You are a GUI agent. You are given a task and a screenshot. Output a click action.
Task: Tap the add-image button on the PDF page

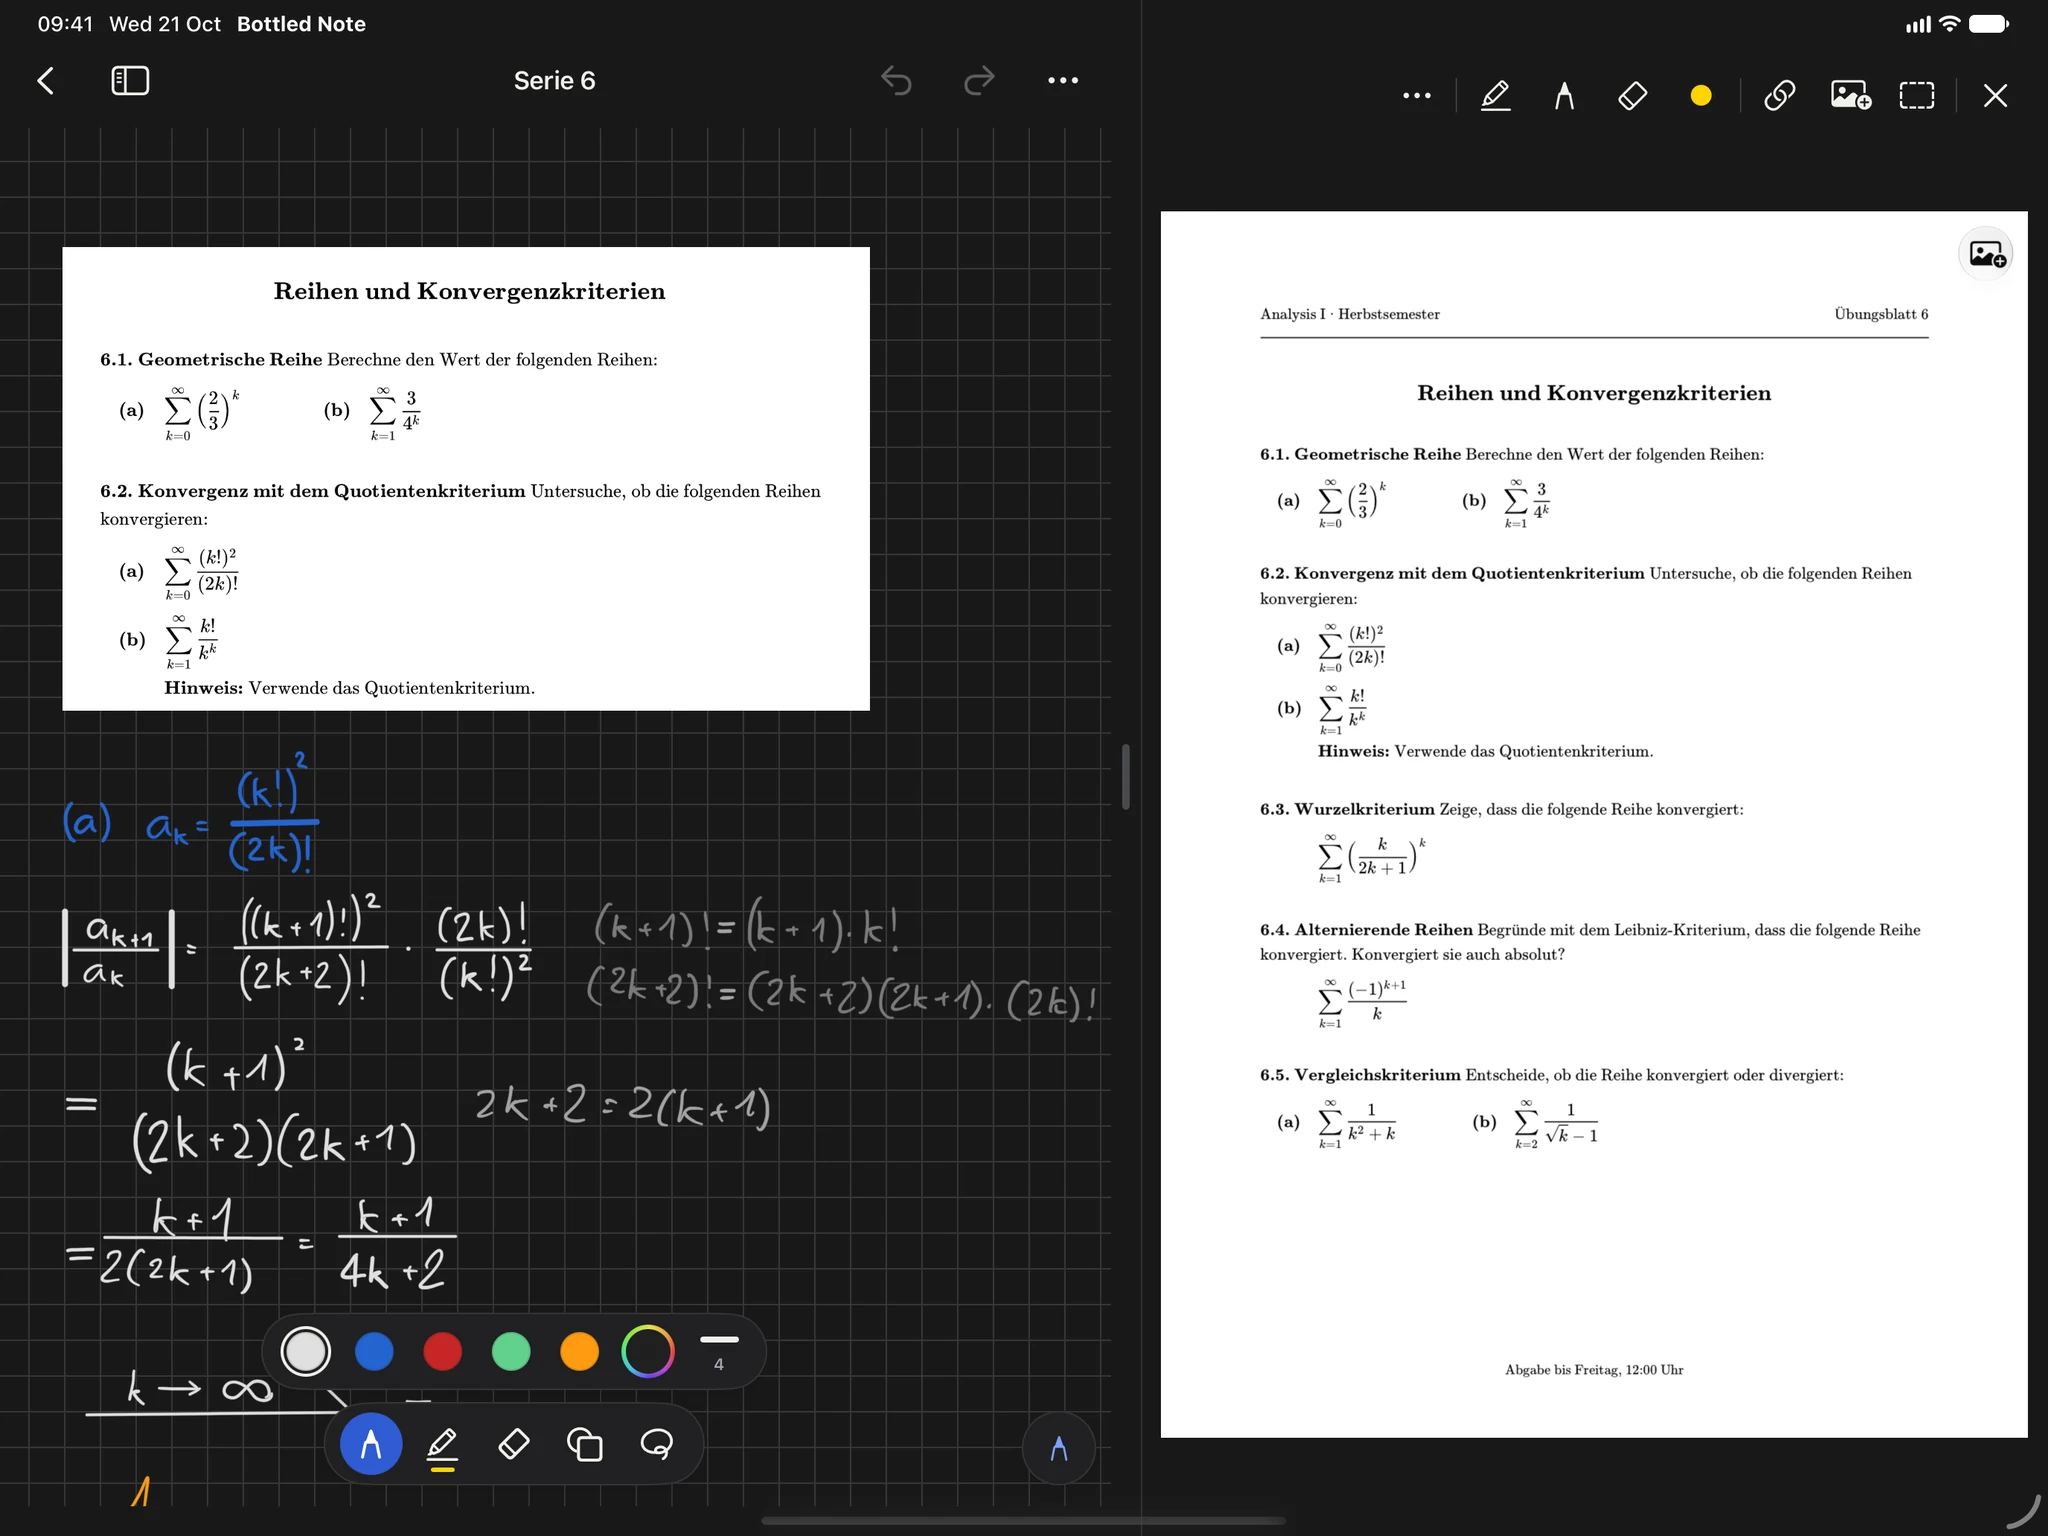pos(1986,254)
